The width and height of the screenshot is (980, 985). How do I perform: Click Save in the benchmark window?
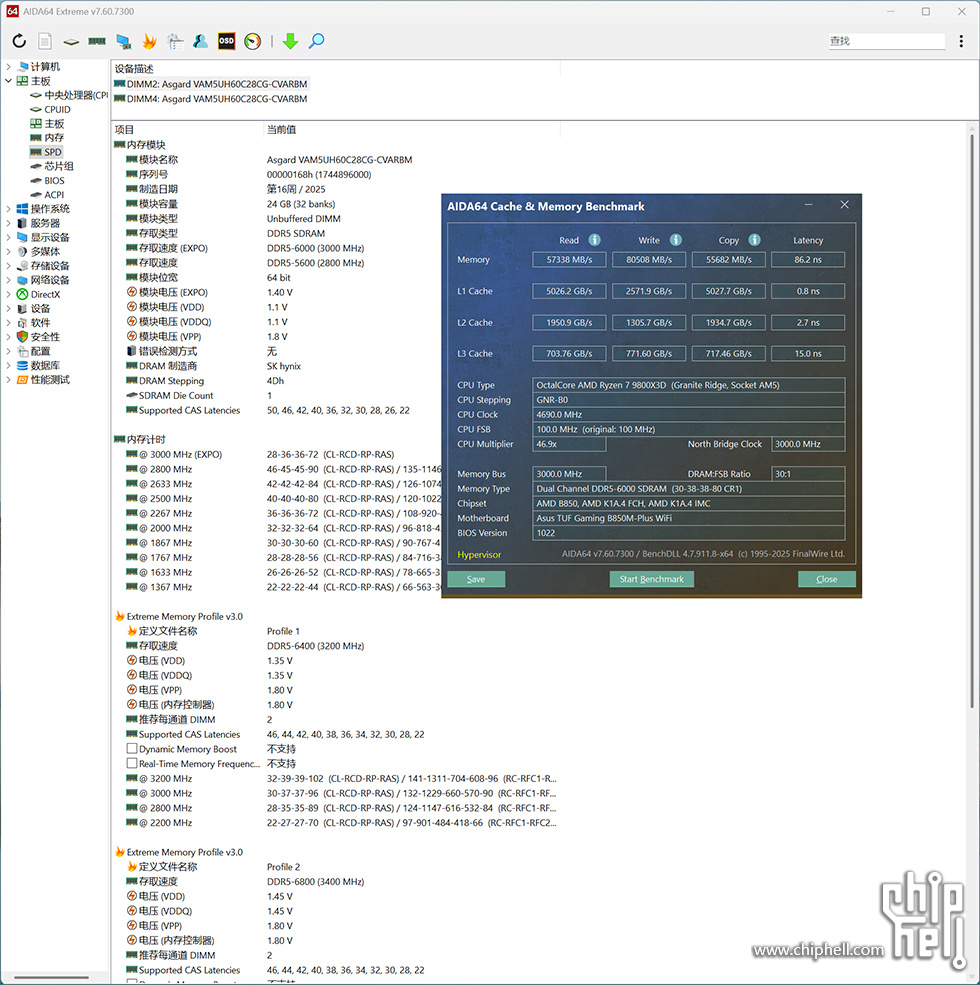pos(476,579)
